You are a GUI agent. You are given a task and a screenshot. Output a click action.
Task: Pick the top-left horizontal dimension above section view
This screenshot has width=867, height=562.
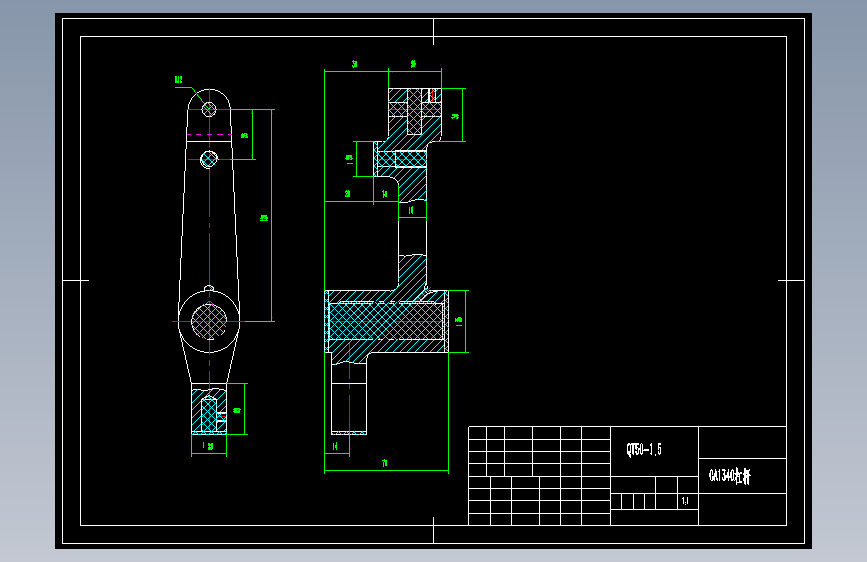[355, 64]
